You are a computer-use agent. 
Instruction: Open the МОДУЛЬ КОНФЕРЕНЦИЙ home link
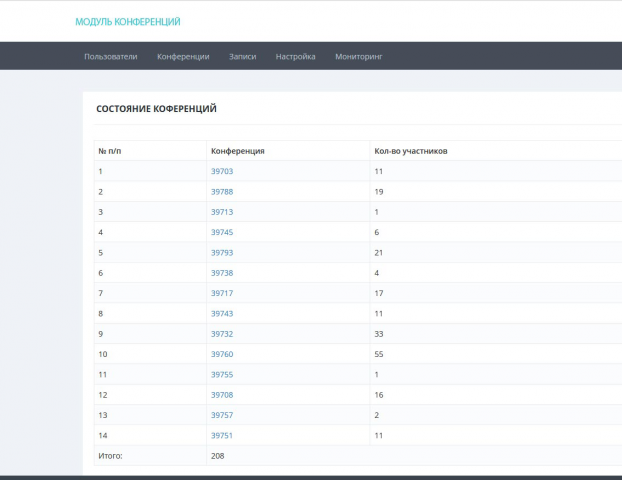pyautogui.click(x=128, y=22)
